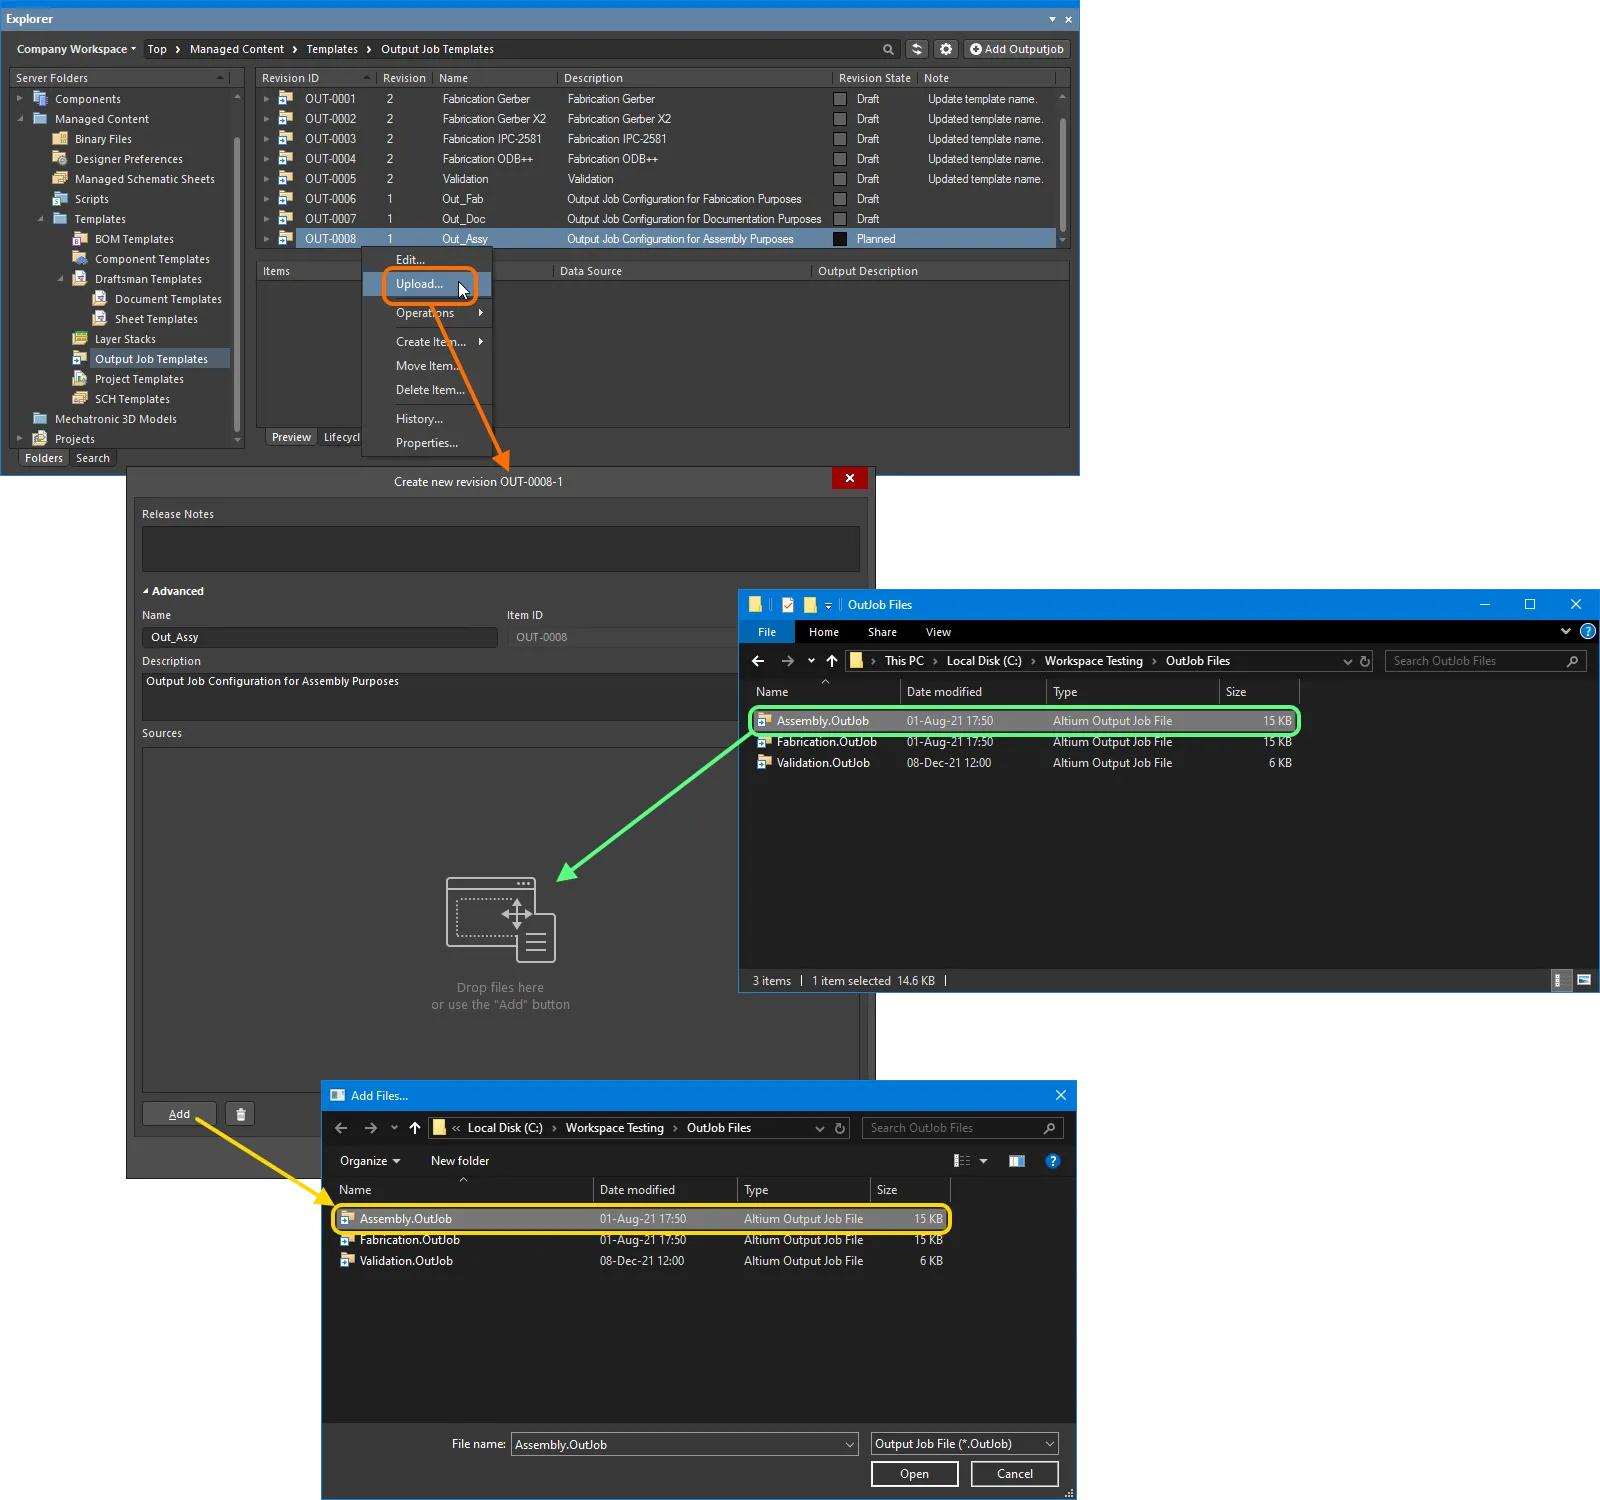1600x1500 pixels.
Task: Click the Scripts folder icon
Action: (x=60, y=199)
